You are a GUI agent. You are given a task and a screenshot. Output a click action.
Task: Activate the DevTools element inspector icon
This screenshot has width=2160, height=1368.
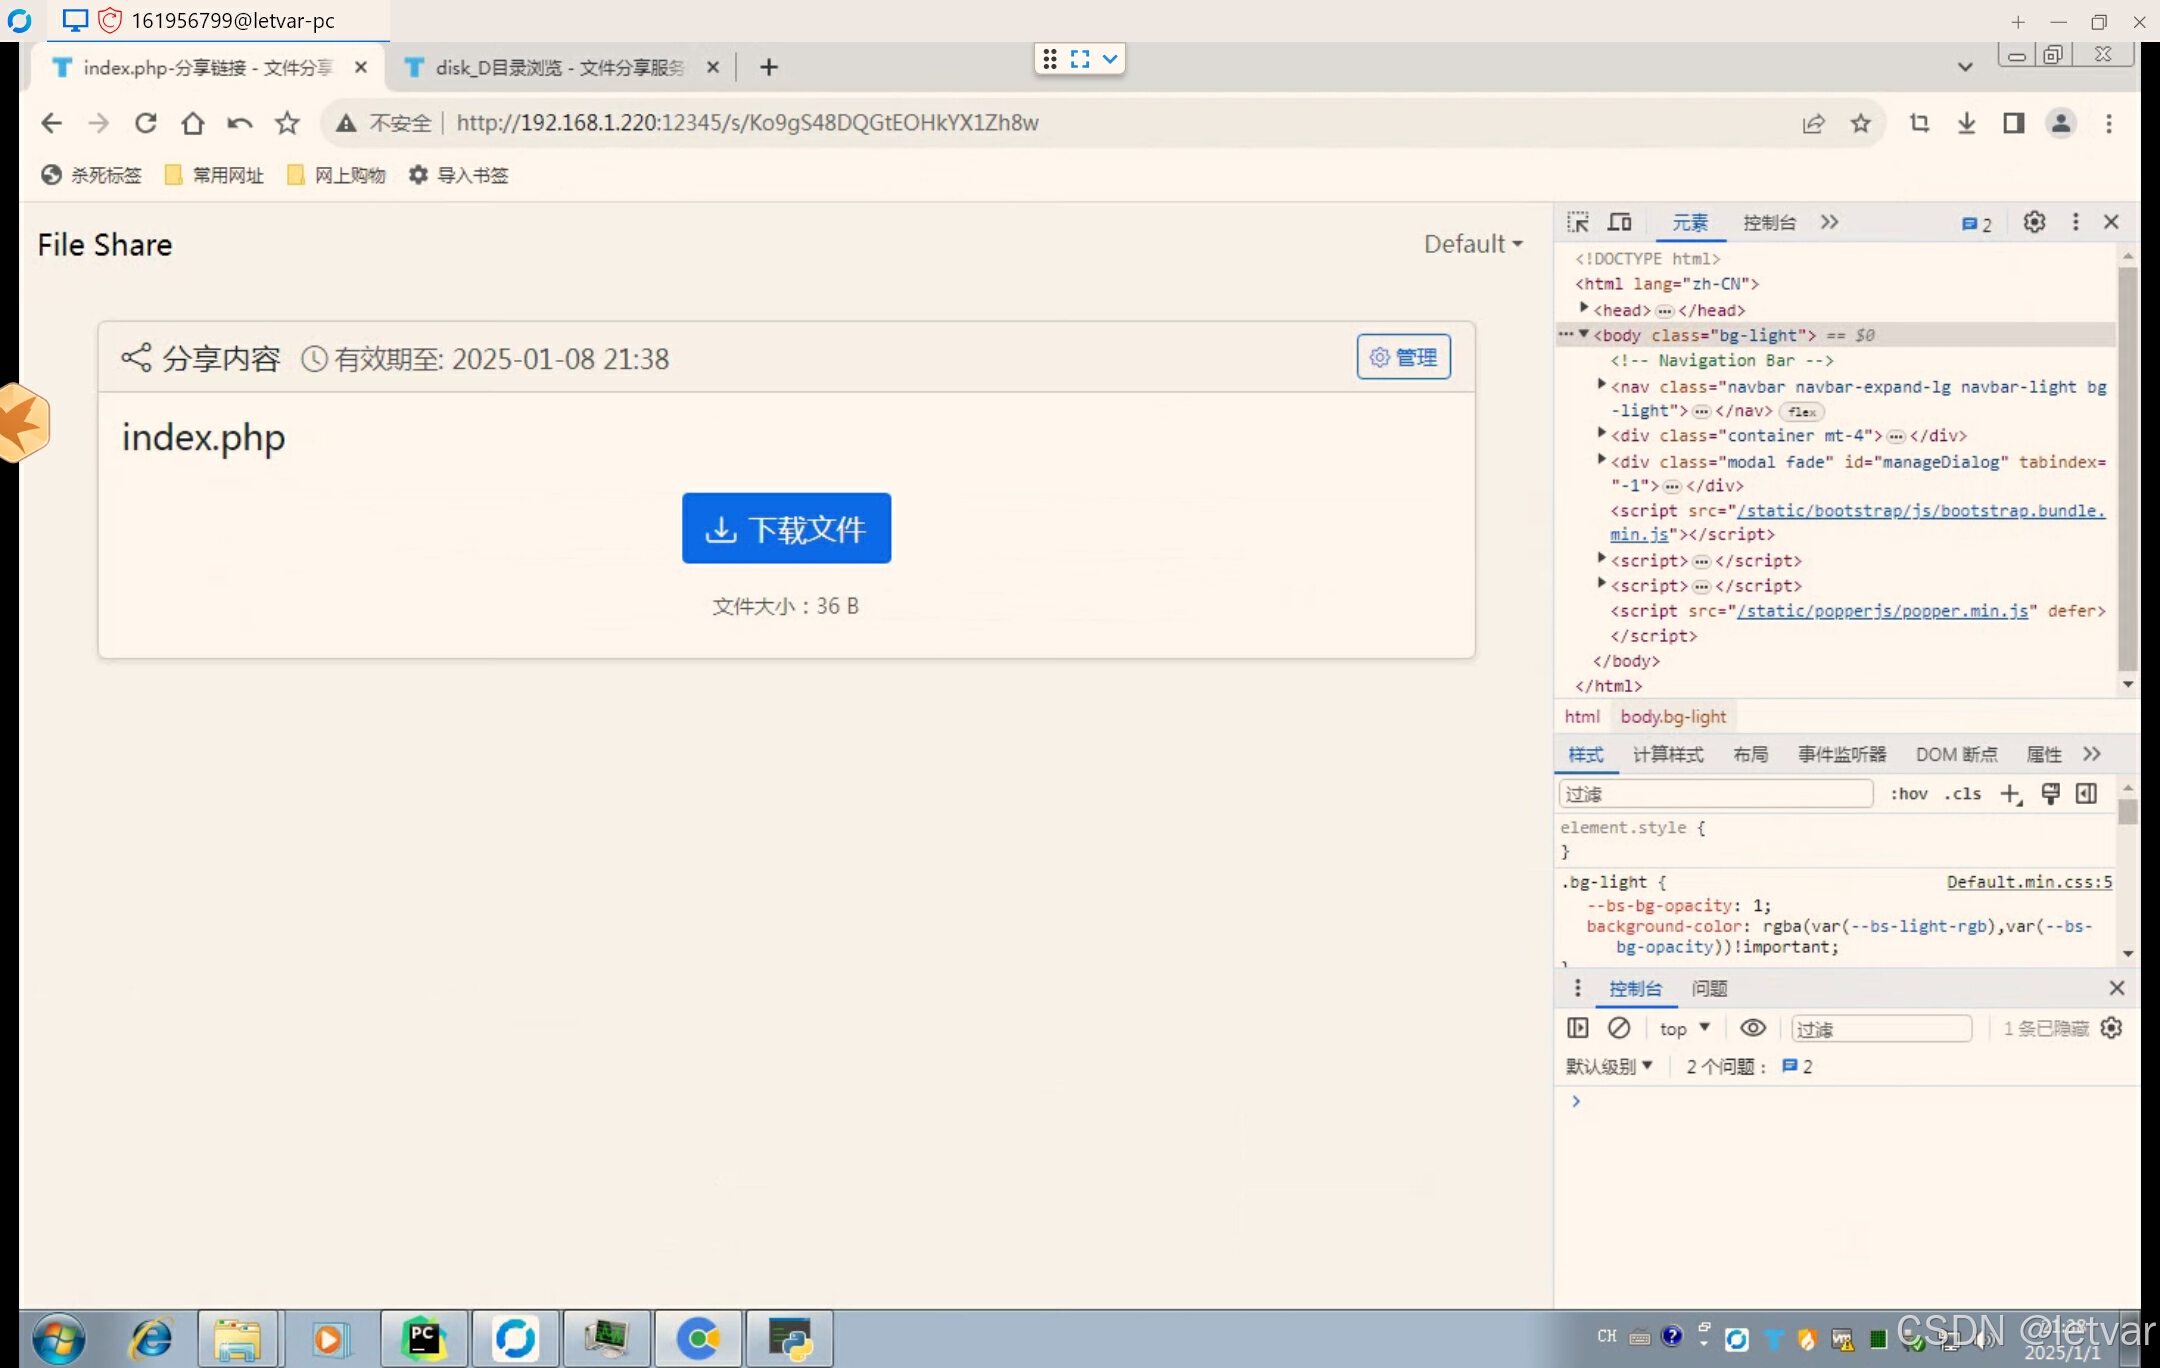click(x=1578, y=222)
